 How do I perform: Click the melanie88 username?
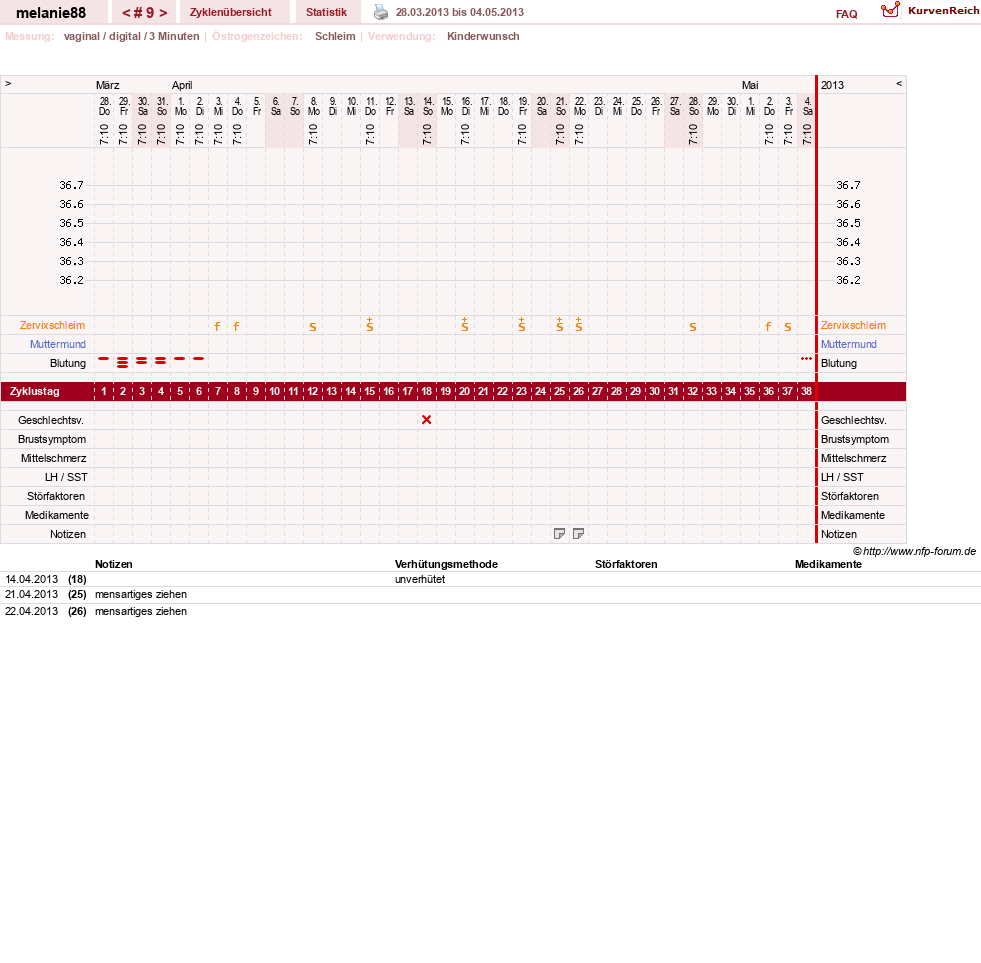tap(51, 13)
